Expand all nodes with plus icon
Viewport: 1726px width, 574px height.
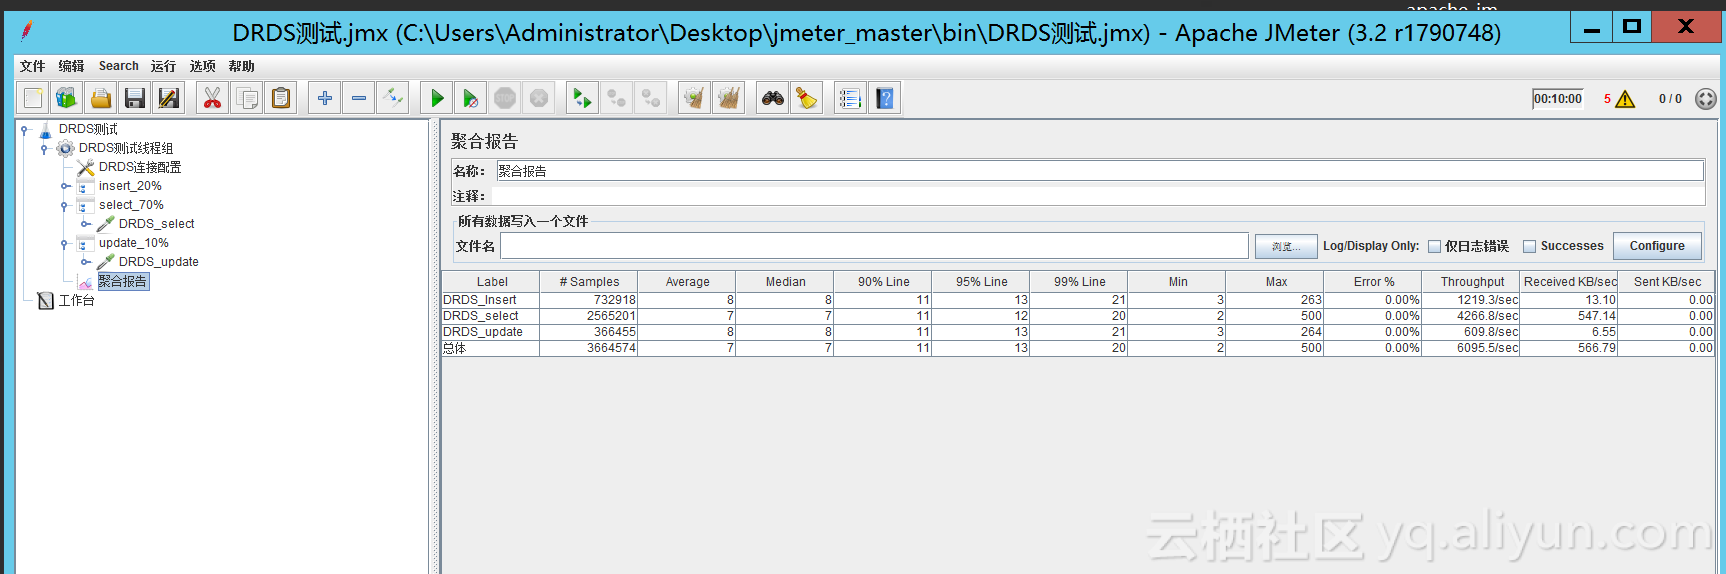(325, 98)
